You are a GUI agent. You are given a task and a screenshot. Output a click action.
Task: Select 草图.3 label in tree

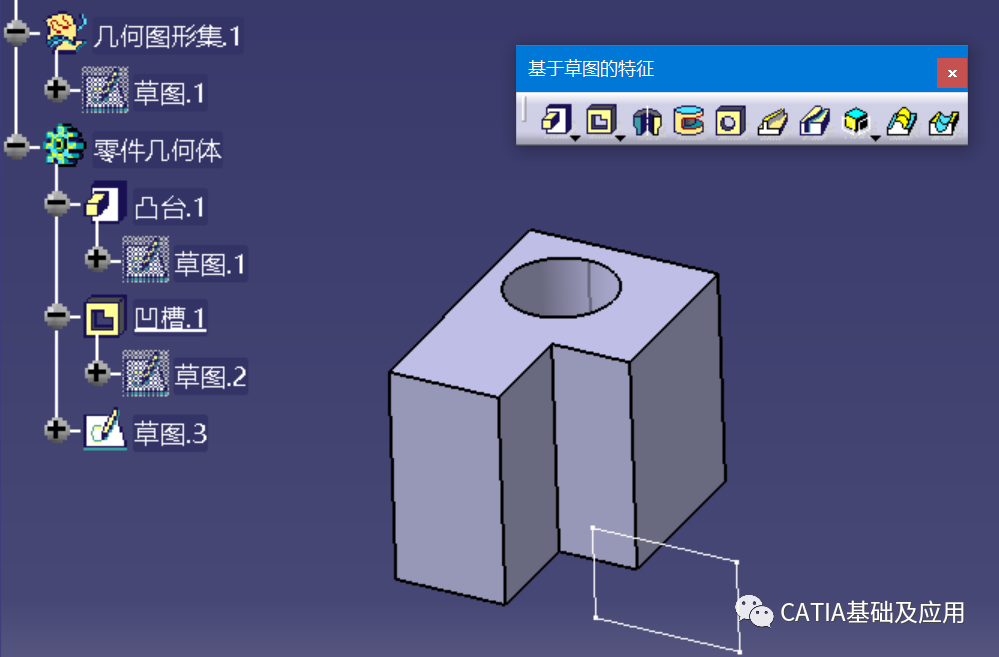(170, 433)
